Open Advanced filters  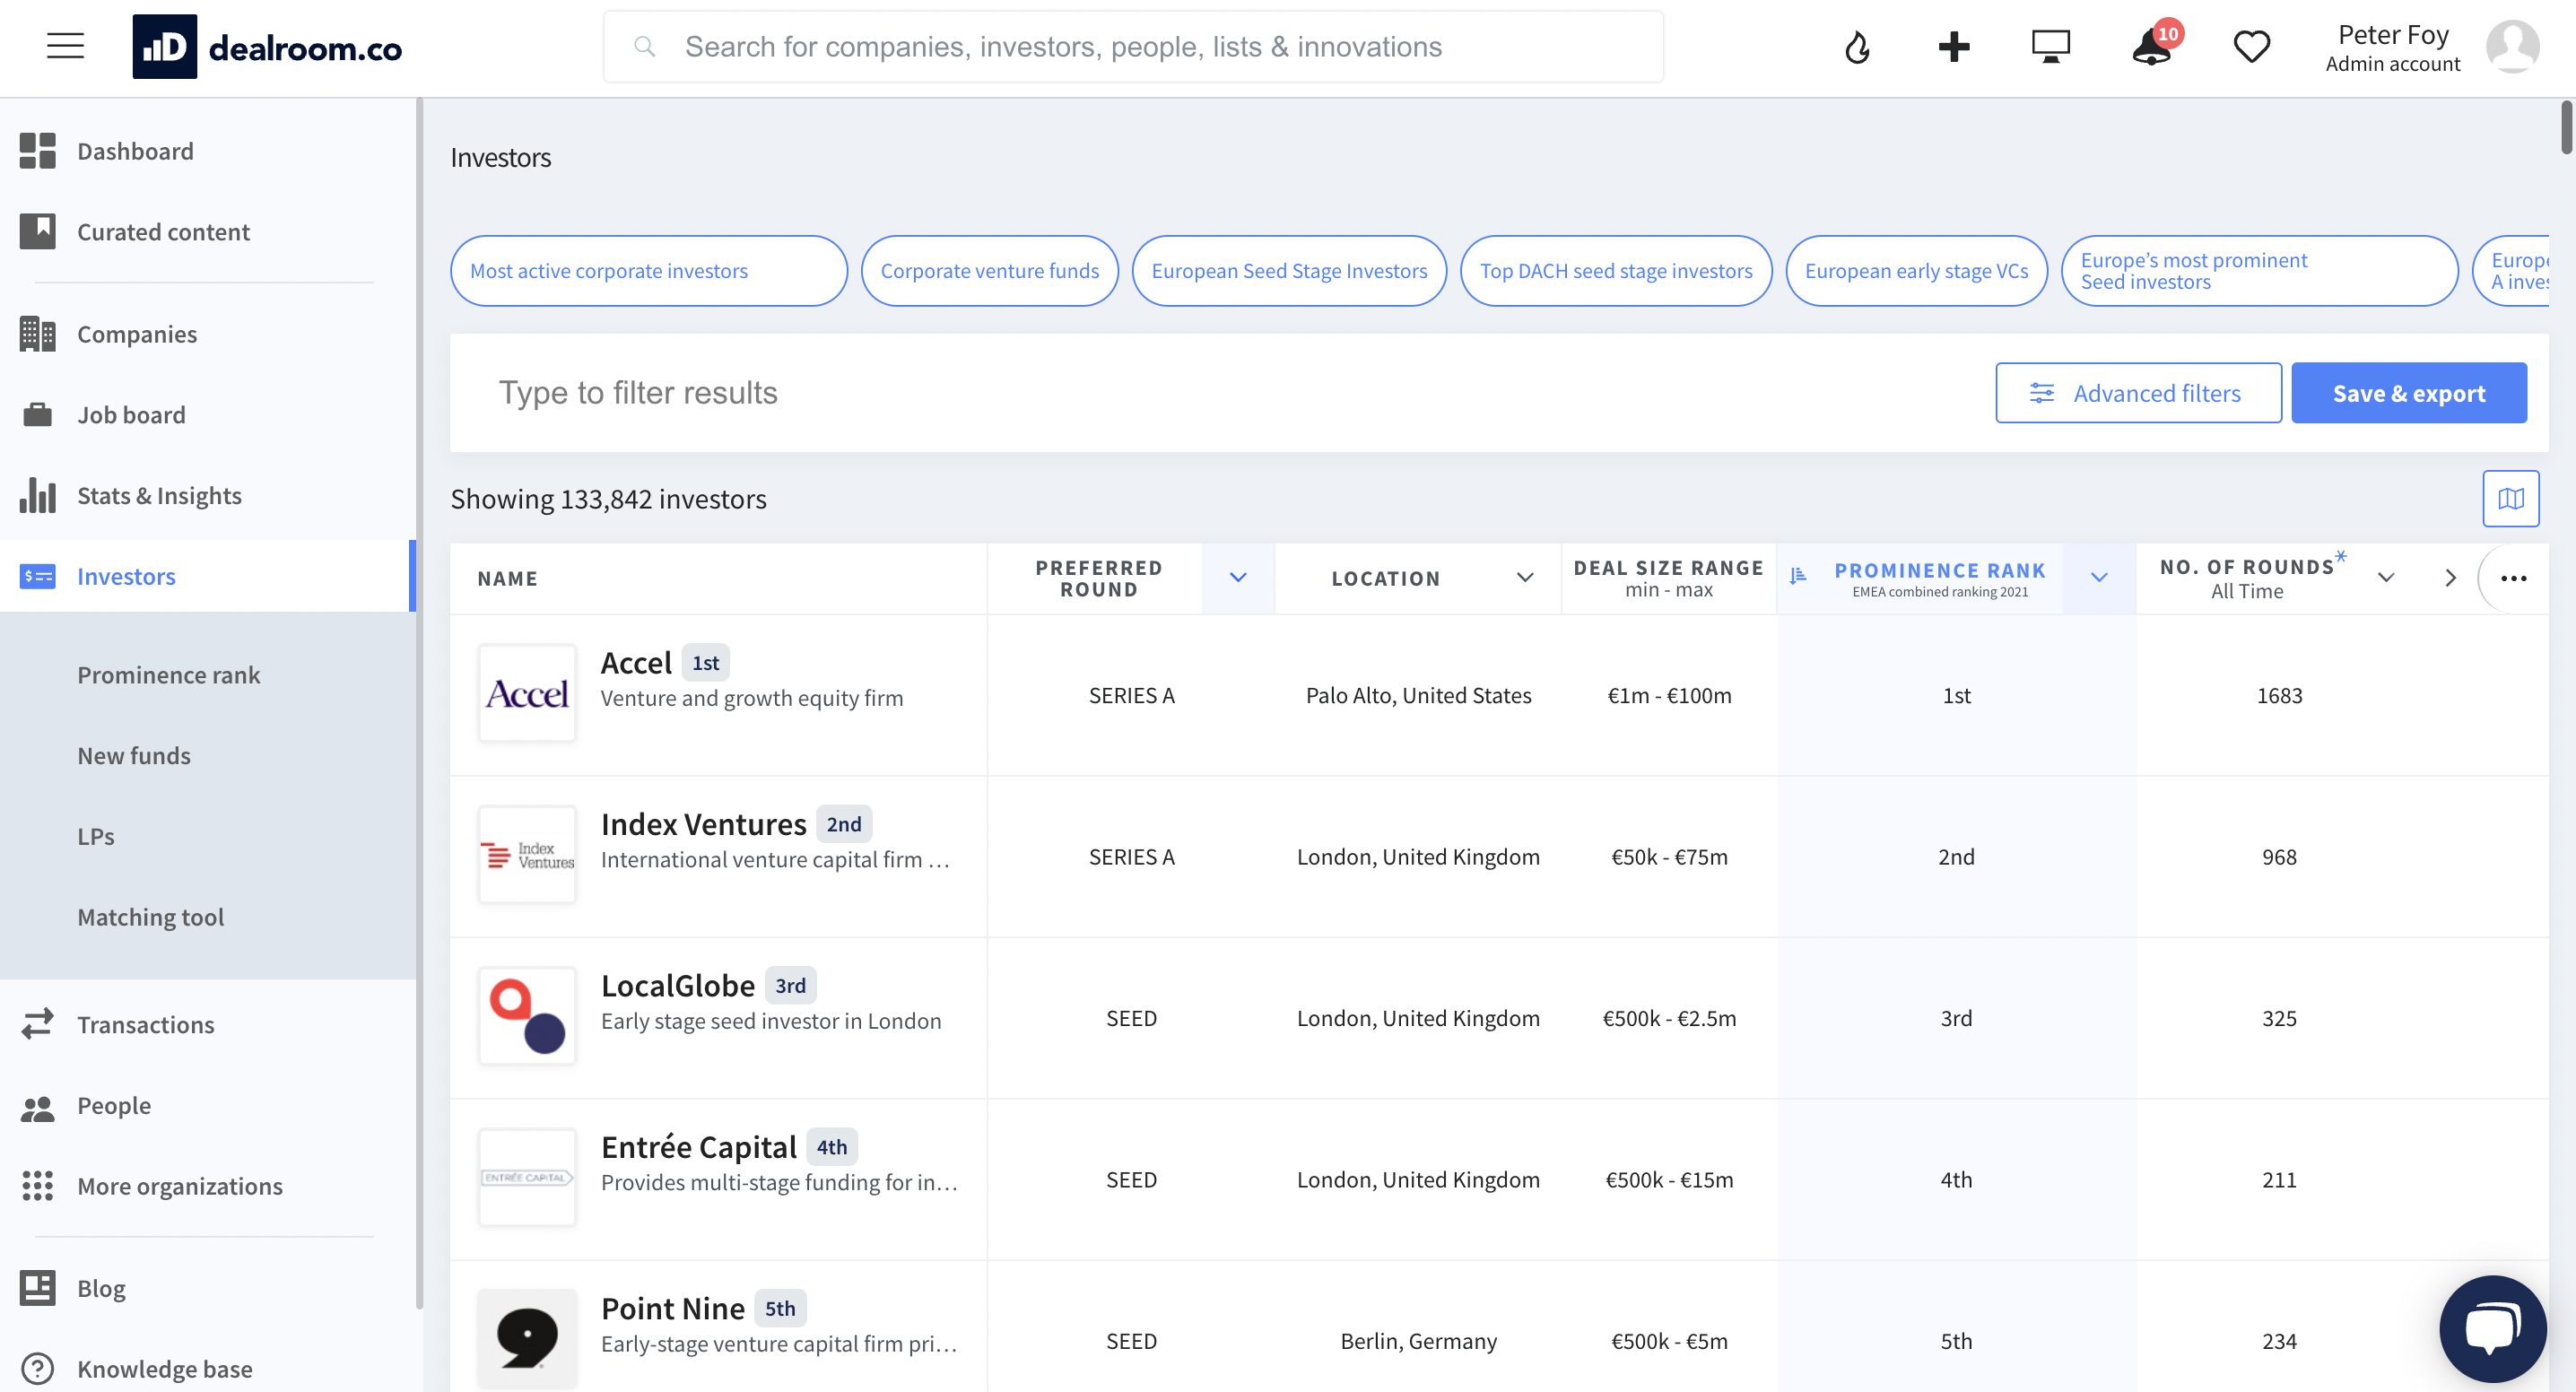(x=2138, y=392)
